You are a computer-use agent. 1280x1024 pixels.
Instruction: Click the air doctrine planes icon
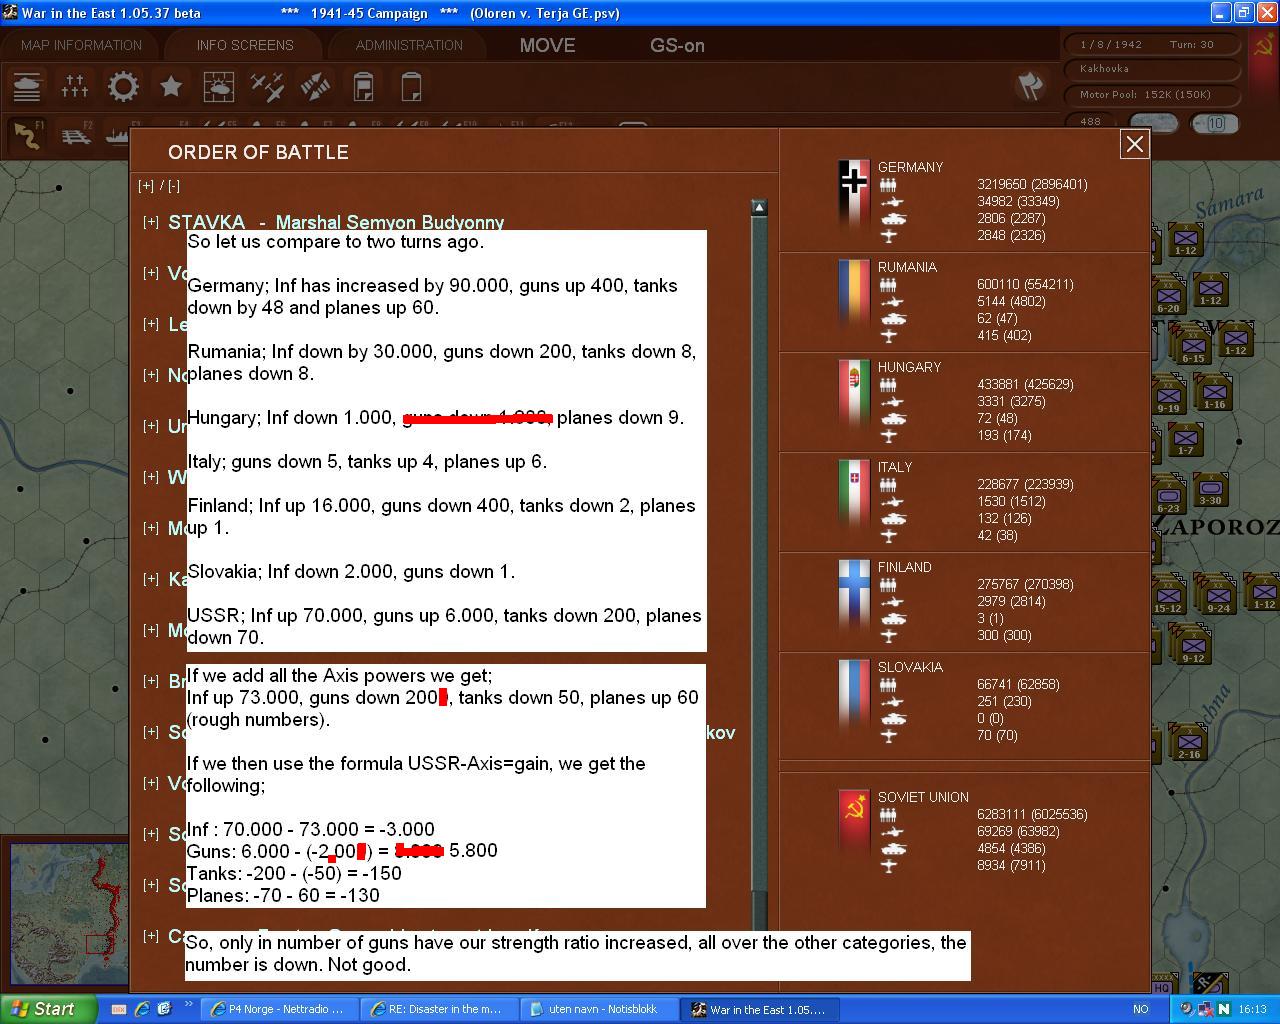coord(267,87)
